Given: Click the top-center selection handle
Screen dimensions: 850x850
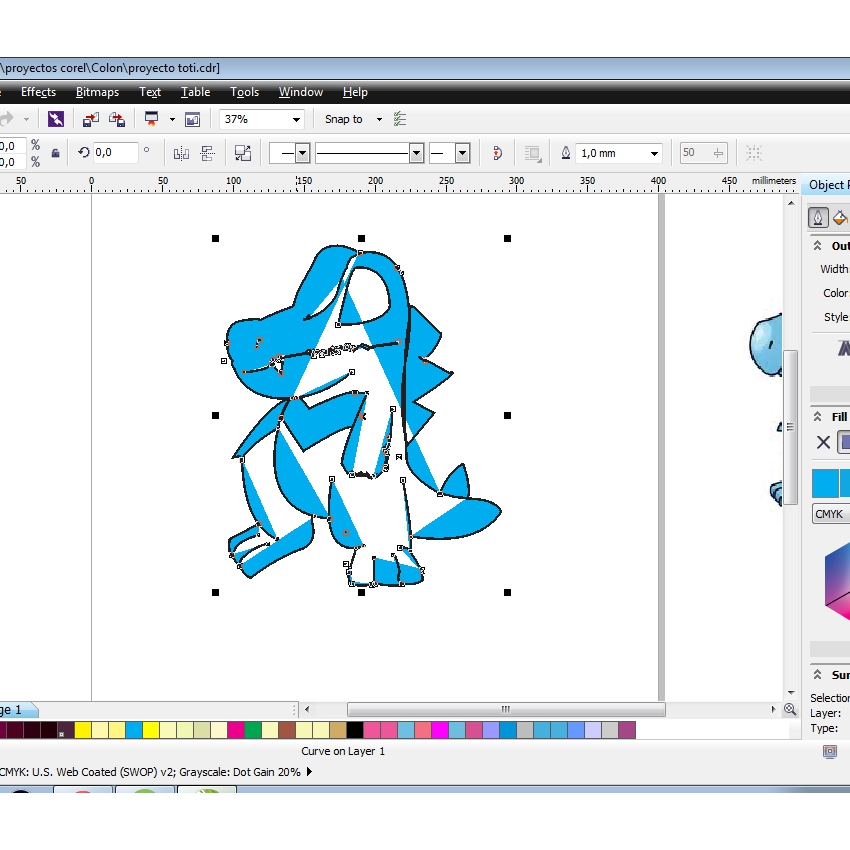Looking at the screenshot, I should coord(362,239).
